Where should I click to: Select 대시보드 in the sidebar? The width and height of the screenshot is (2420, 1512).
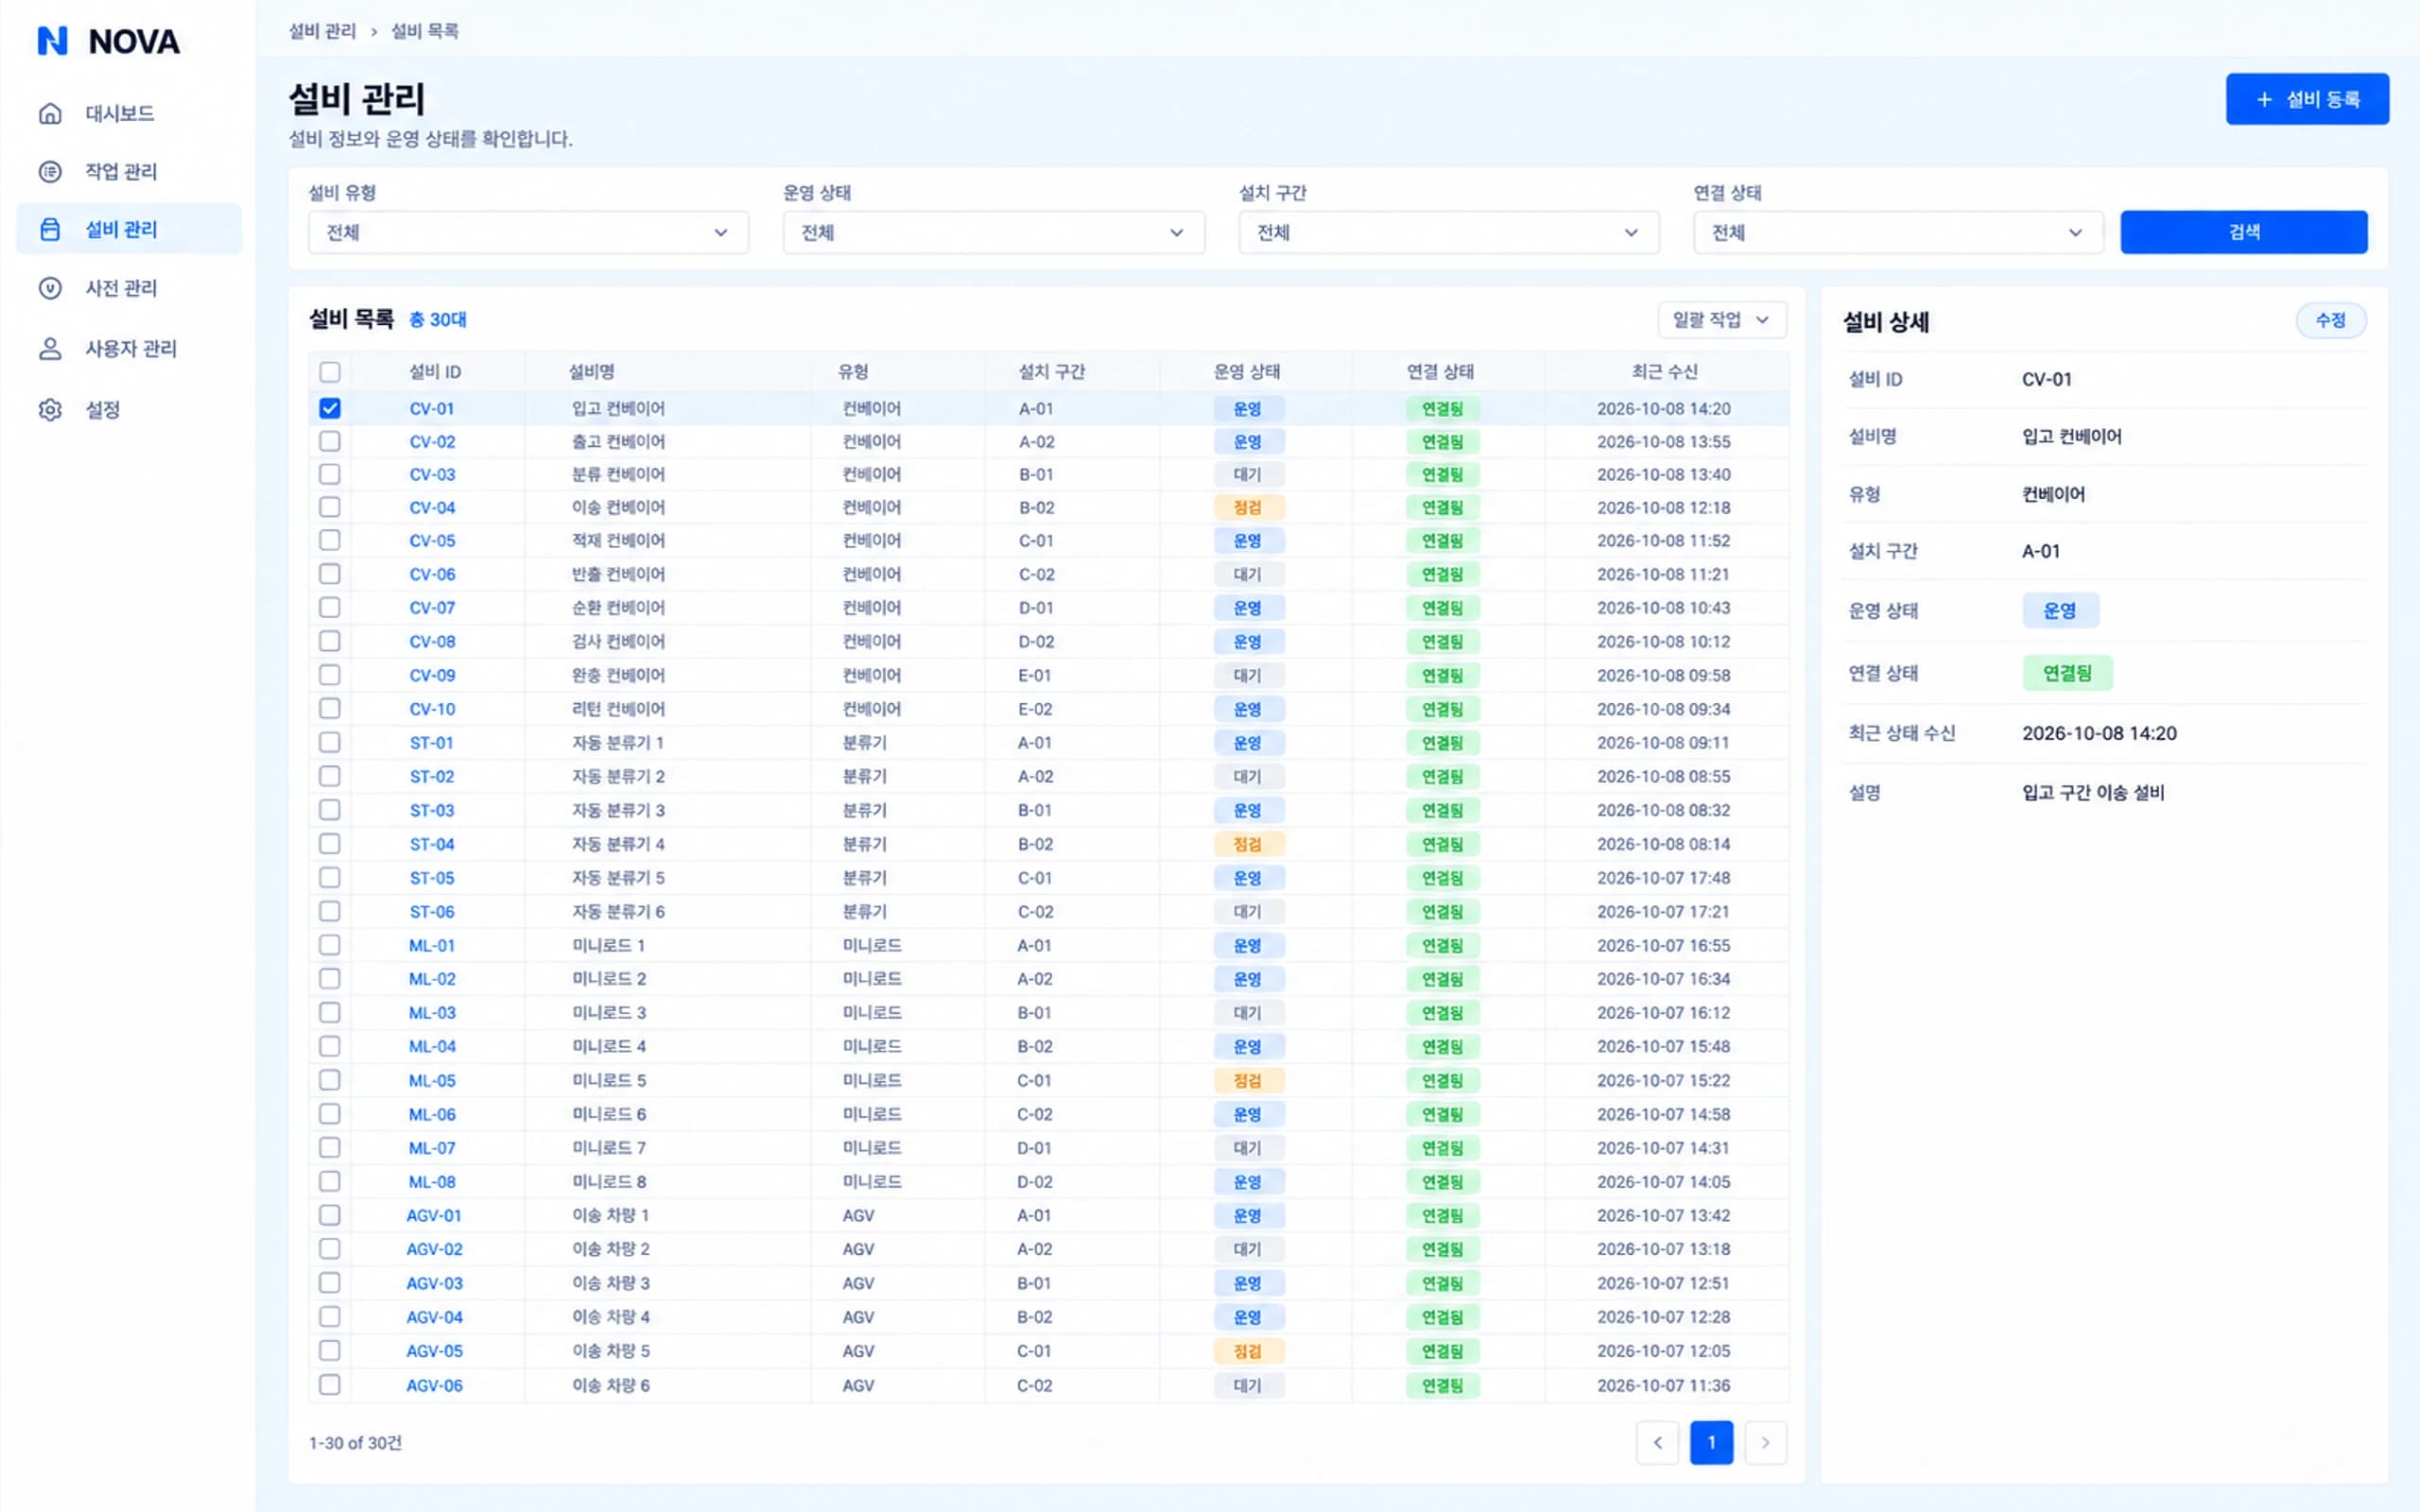coord(129,113)
